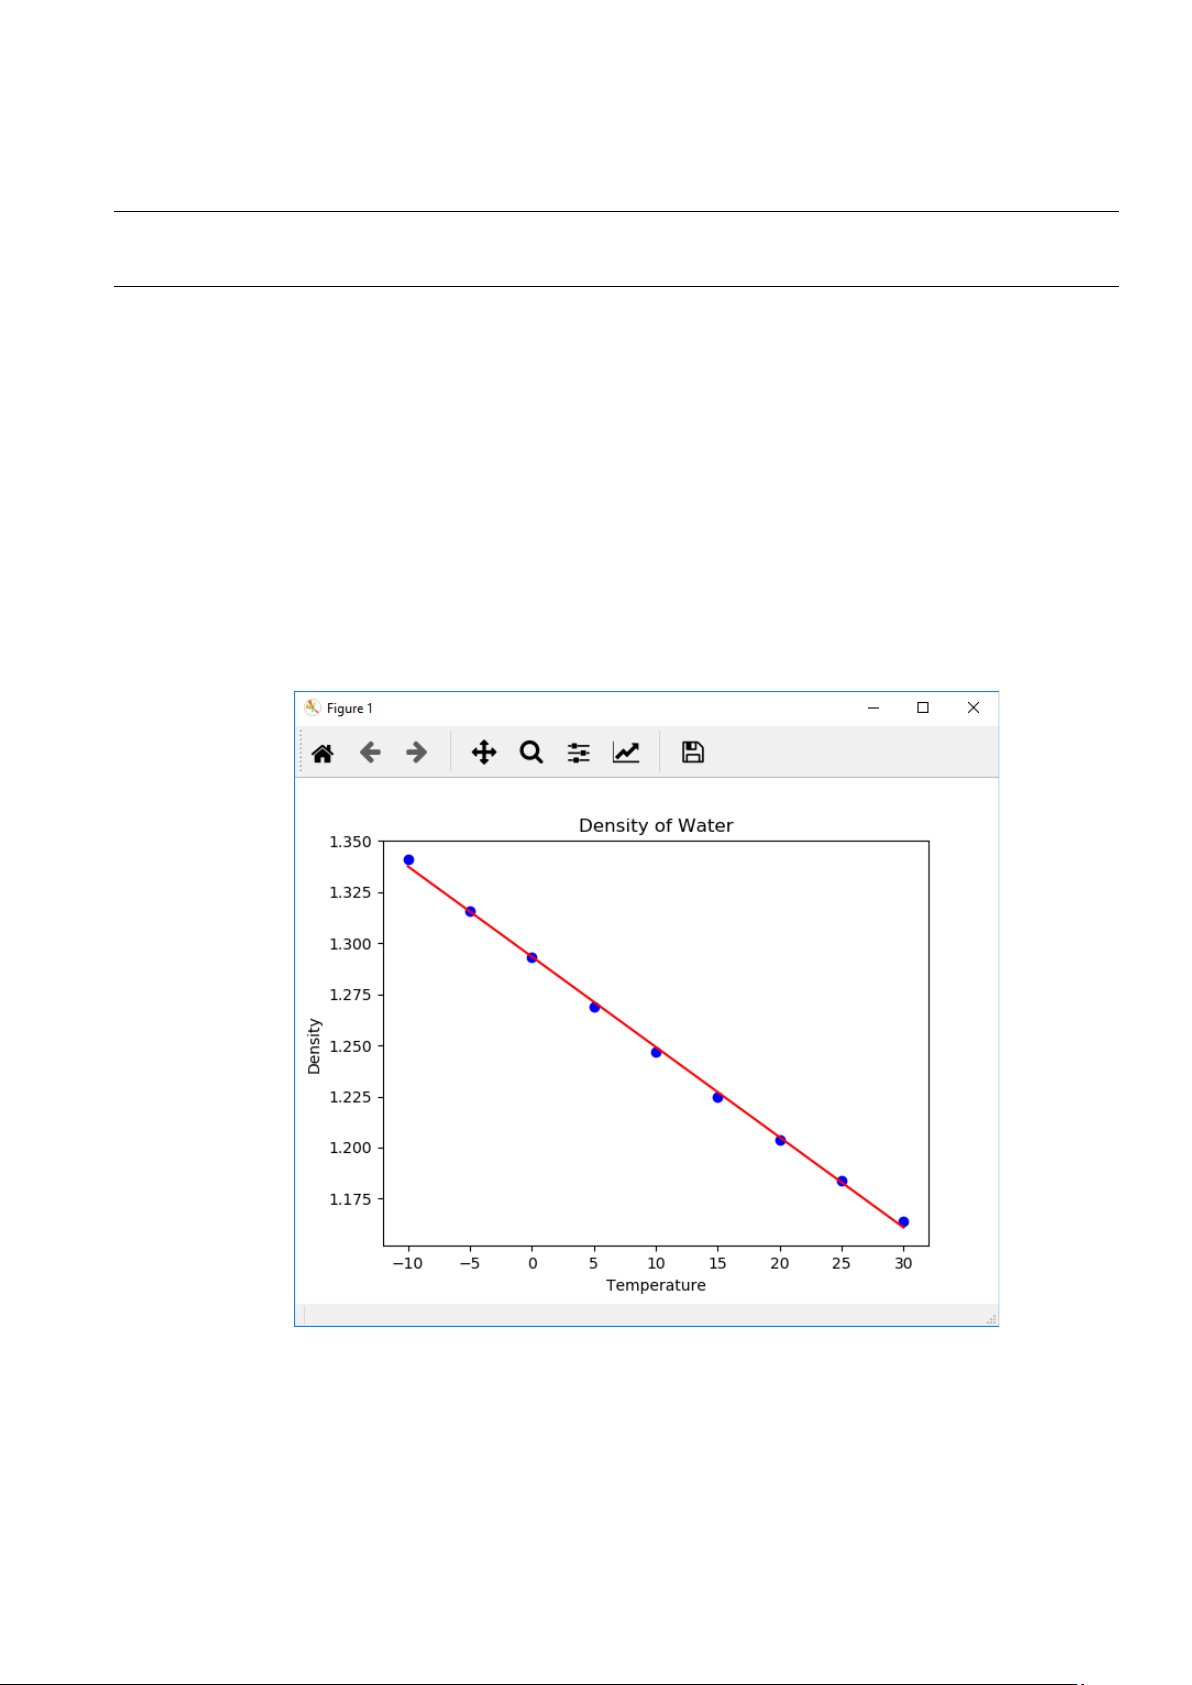1192x1685 pixels.
Task: Maximize the Figure 1 window
Action: pyautogui.click(x=923, y=708)
